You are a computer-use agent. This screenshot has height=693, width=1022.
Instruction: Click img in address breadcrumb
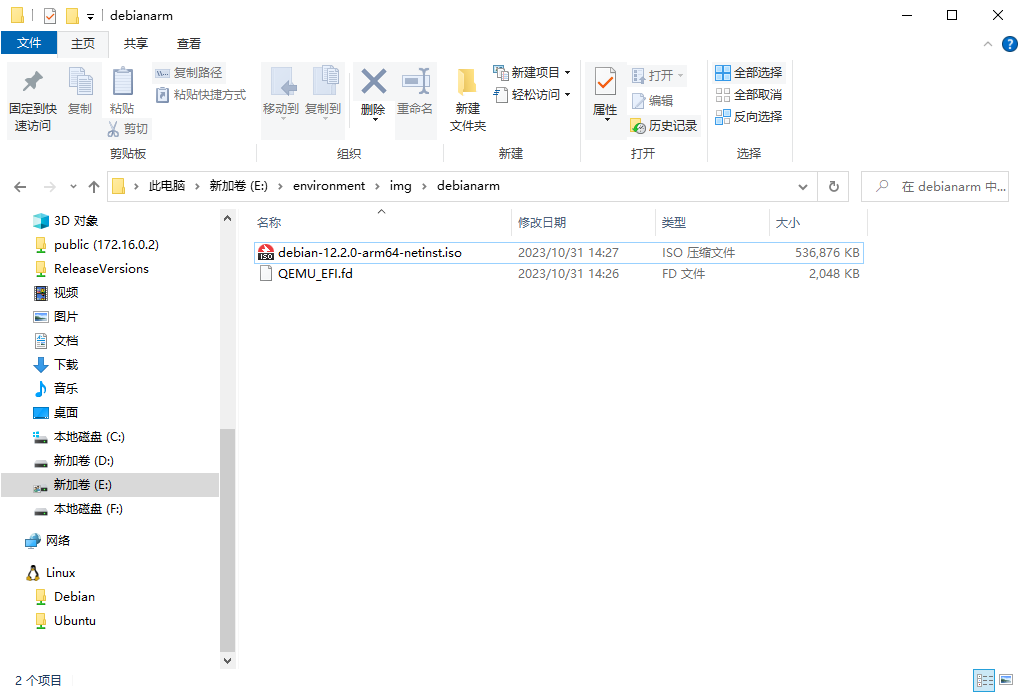click(401, 186)
